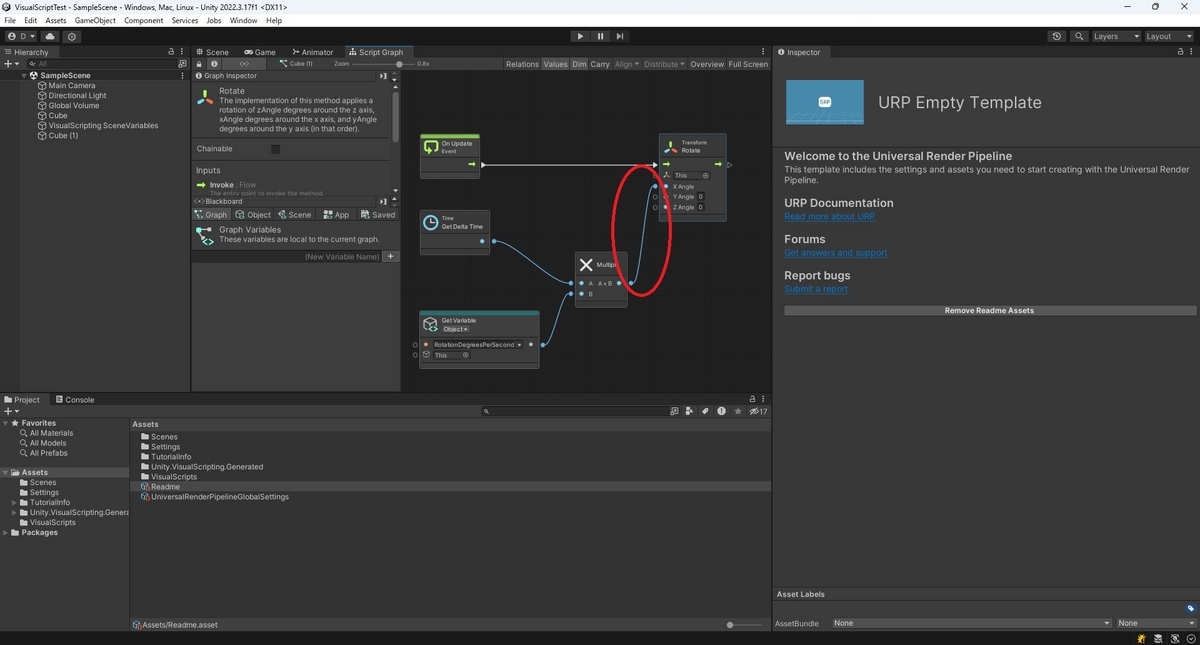Click the Hierarchy lock icon
This screenshot has height=645, width=1200.
pyautogui.click(x=171, y=52)
